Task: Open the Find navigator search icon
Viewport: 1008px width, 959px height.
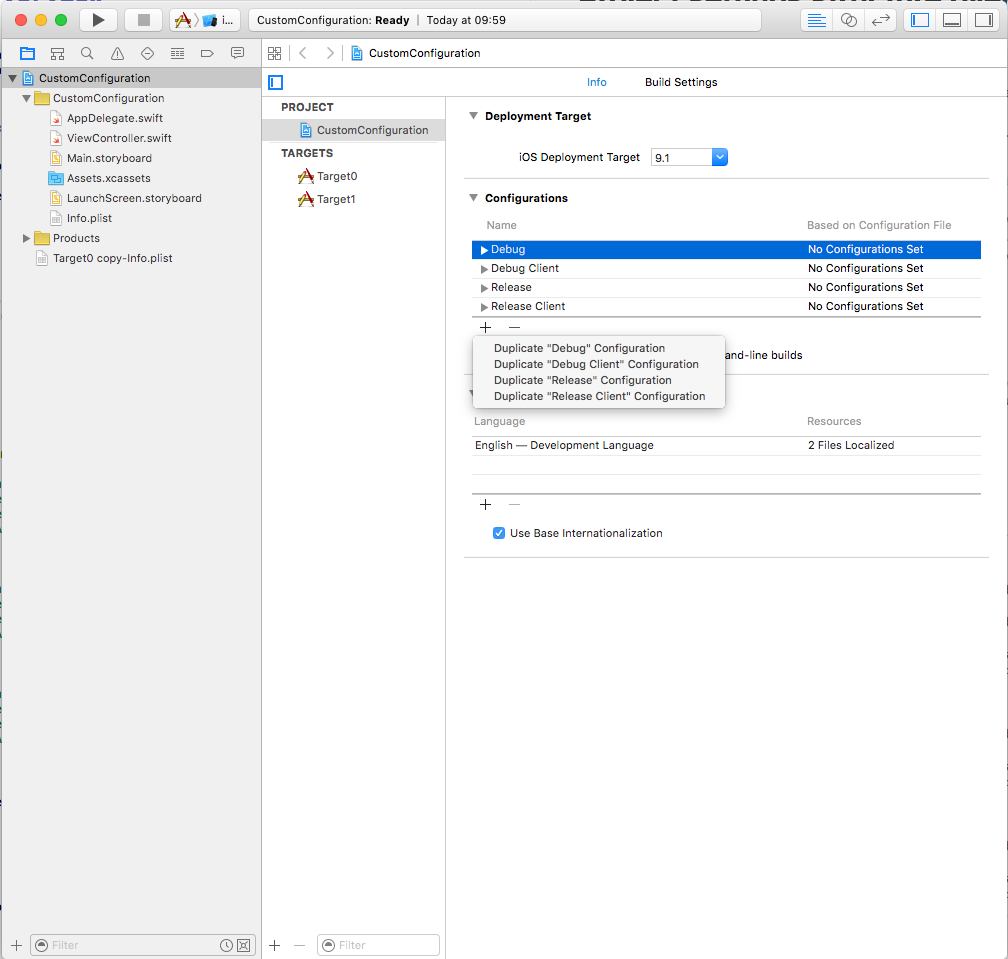Action: [87, 53]
